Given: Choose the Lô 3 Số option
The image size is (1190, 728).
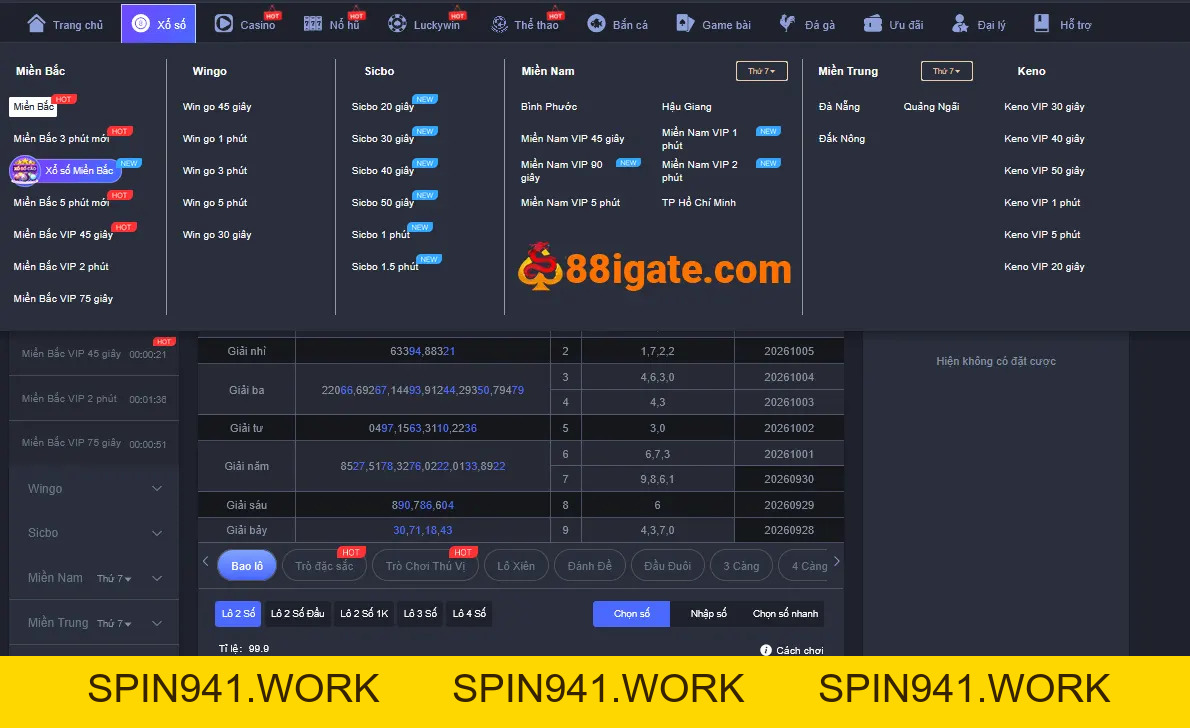Looking at the screenshot, I should point(420,613).
